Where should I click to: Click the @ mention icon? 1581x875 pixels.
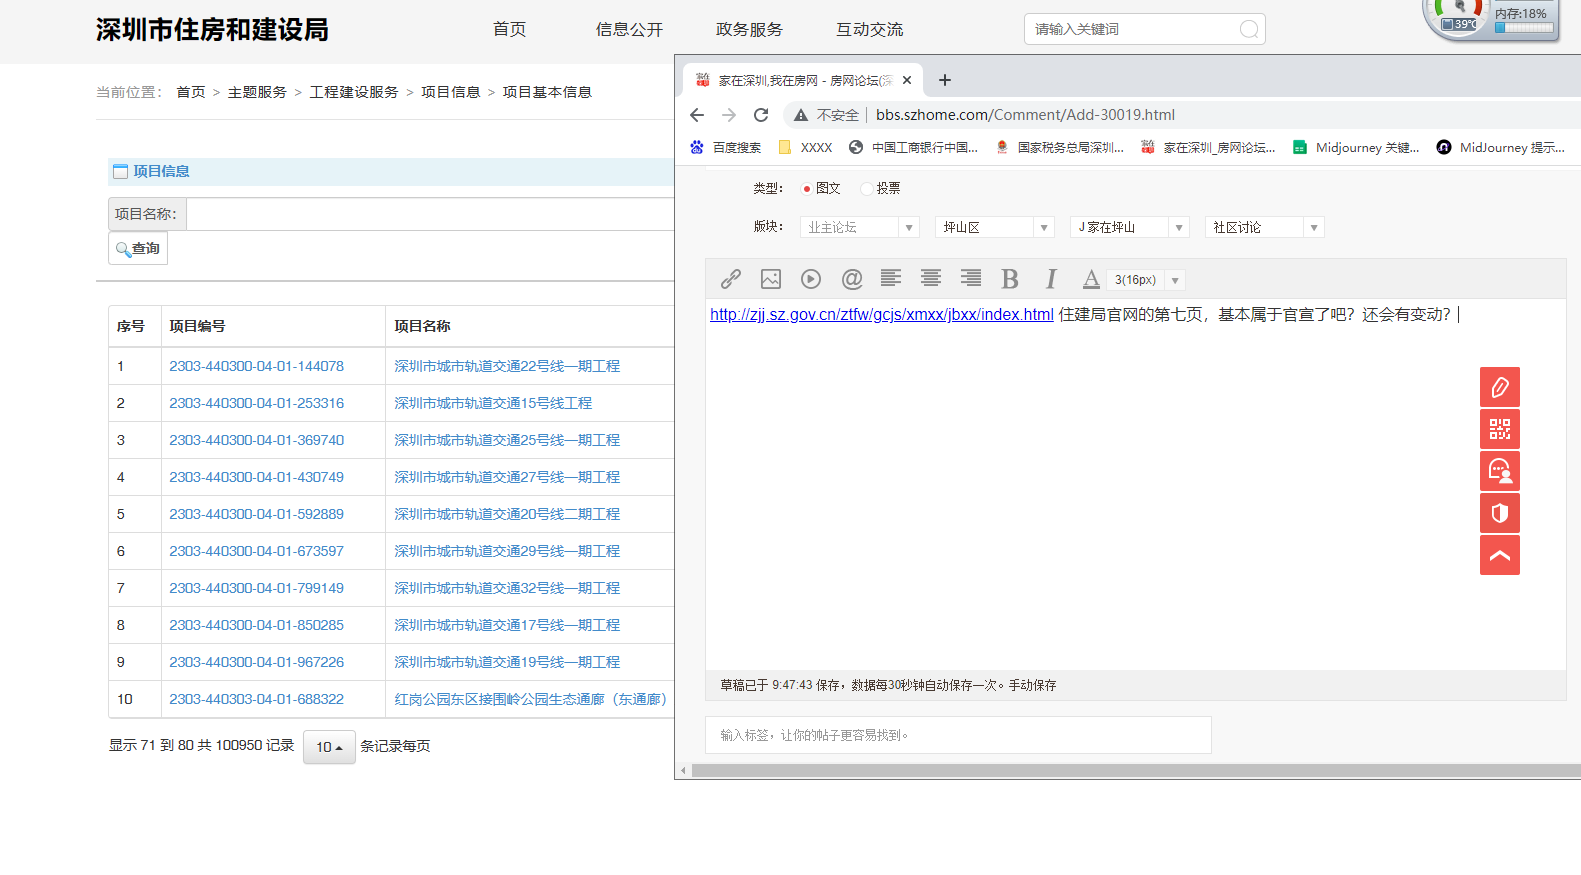pyautogui.click(x=851, y=279)
